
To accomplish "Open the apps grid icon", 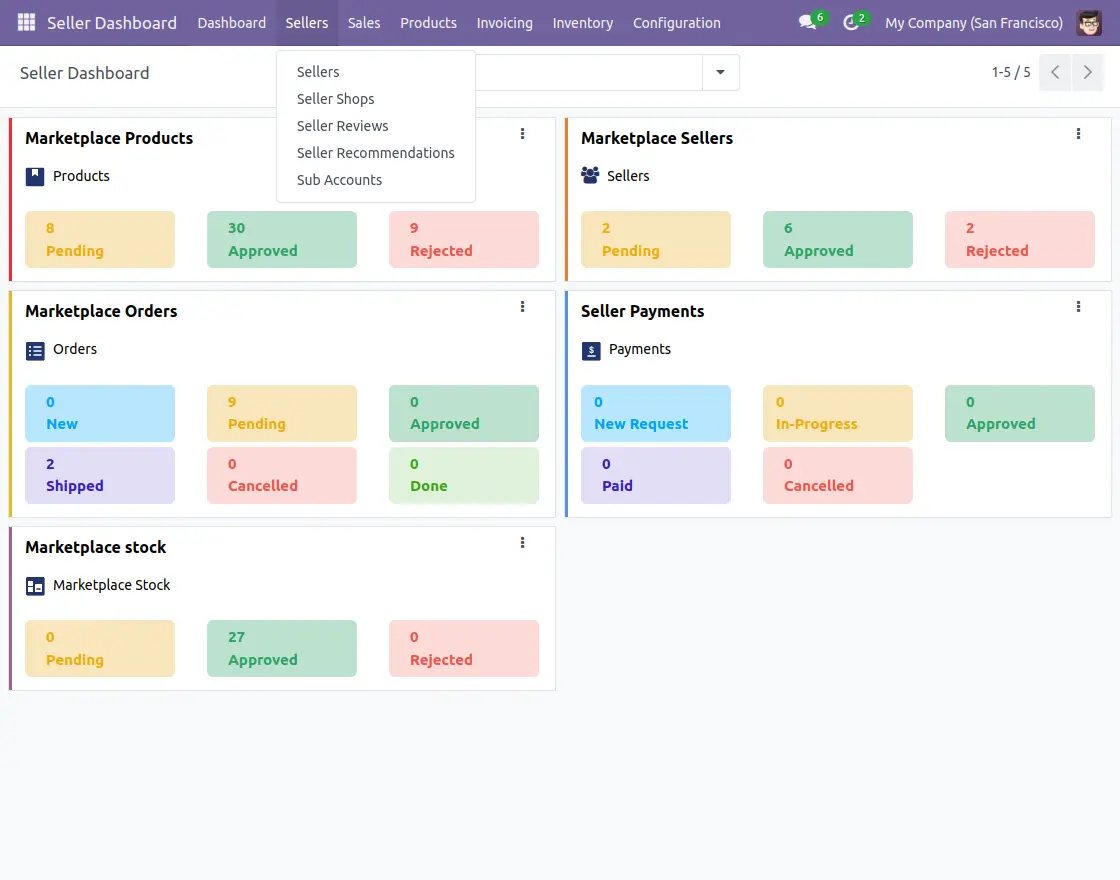I will point(25,22).
